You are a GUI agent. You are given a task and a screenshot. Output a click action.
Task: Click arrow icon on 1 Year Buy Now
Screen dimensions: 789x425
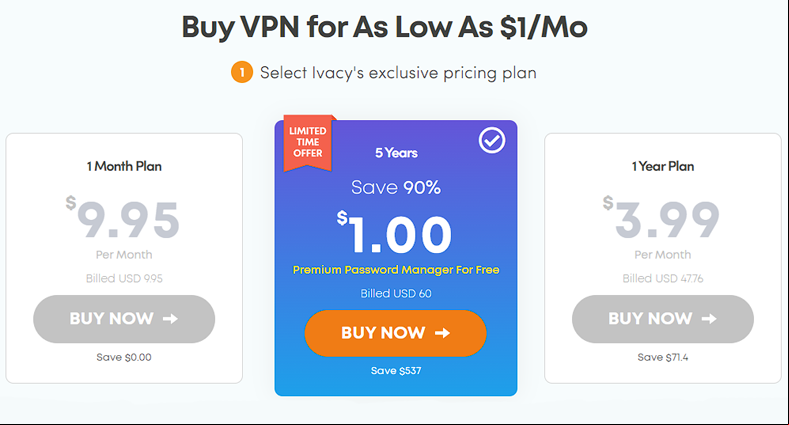[709, 319]
